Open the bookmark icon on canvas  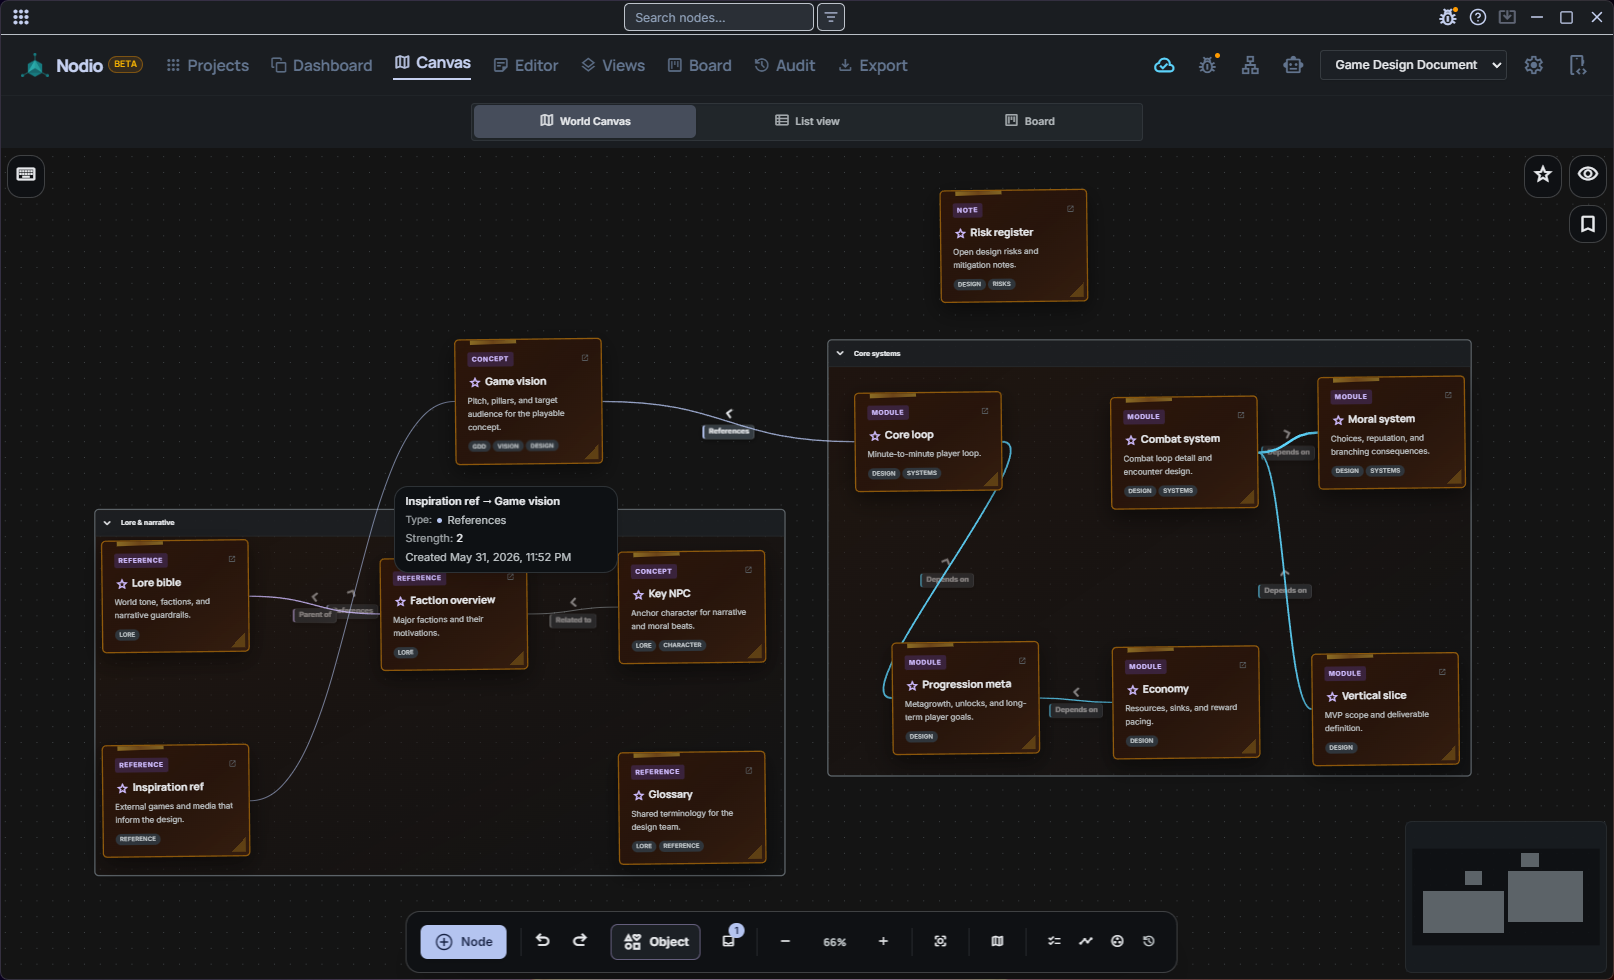(1587, 223)
